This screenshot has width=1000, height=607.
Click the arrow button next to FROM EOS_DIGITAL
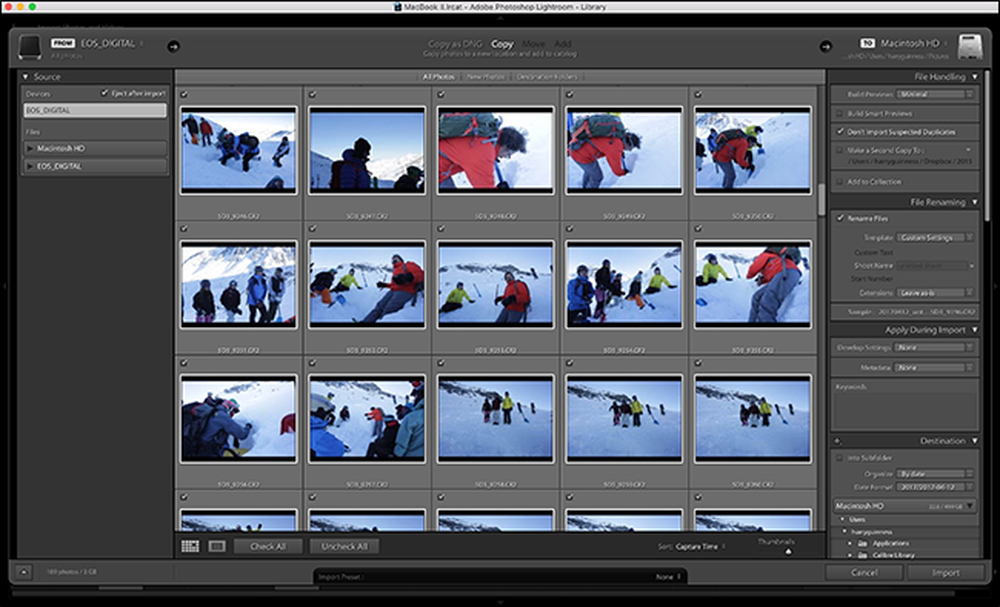(x=173, y=46)
